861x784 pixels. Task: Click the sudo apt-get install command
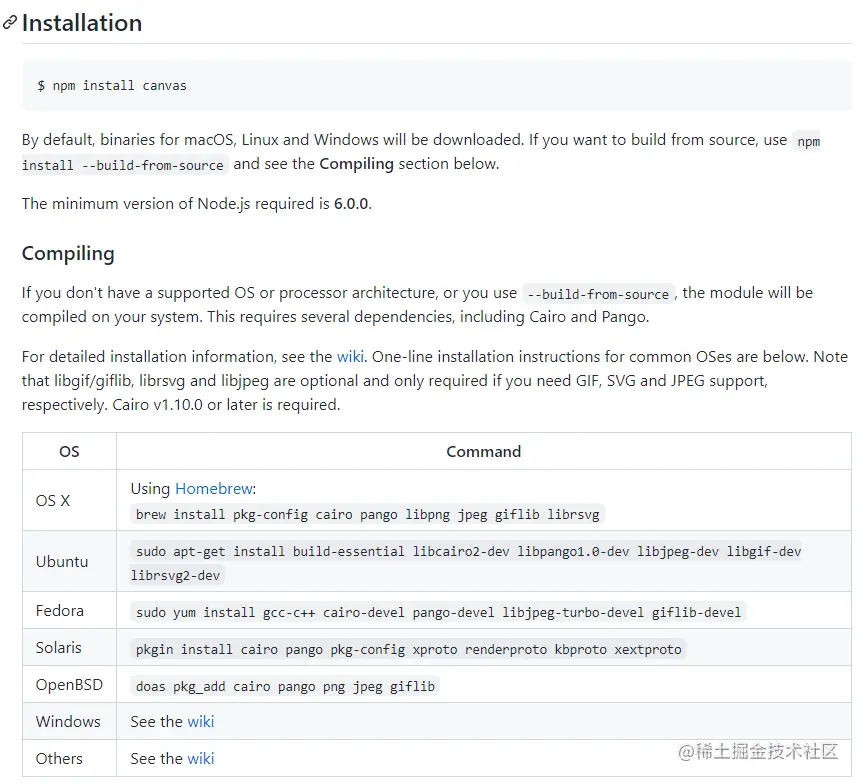point(467,551)
